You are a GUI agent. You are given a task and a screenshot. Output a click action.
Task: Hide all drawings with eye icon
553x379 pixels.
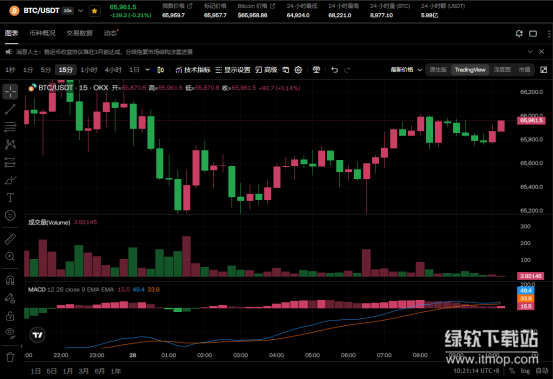10,333
